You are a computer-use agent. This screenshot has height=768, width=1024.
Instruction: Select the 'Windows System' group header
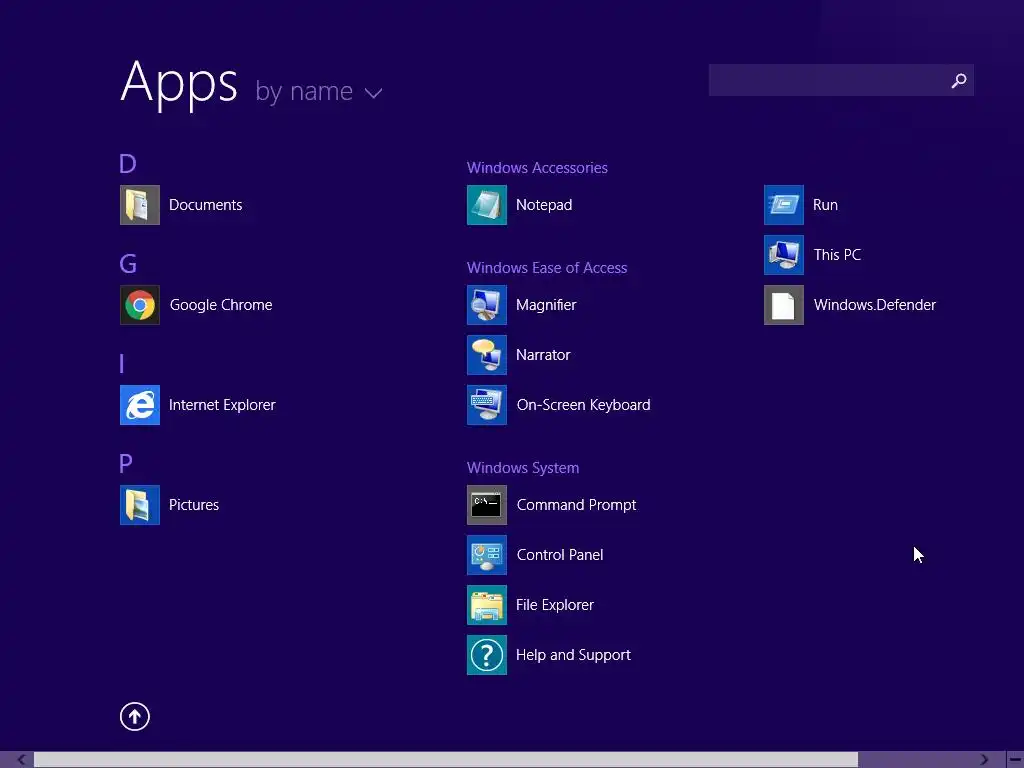click(x=522, y=468)
